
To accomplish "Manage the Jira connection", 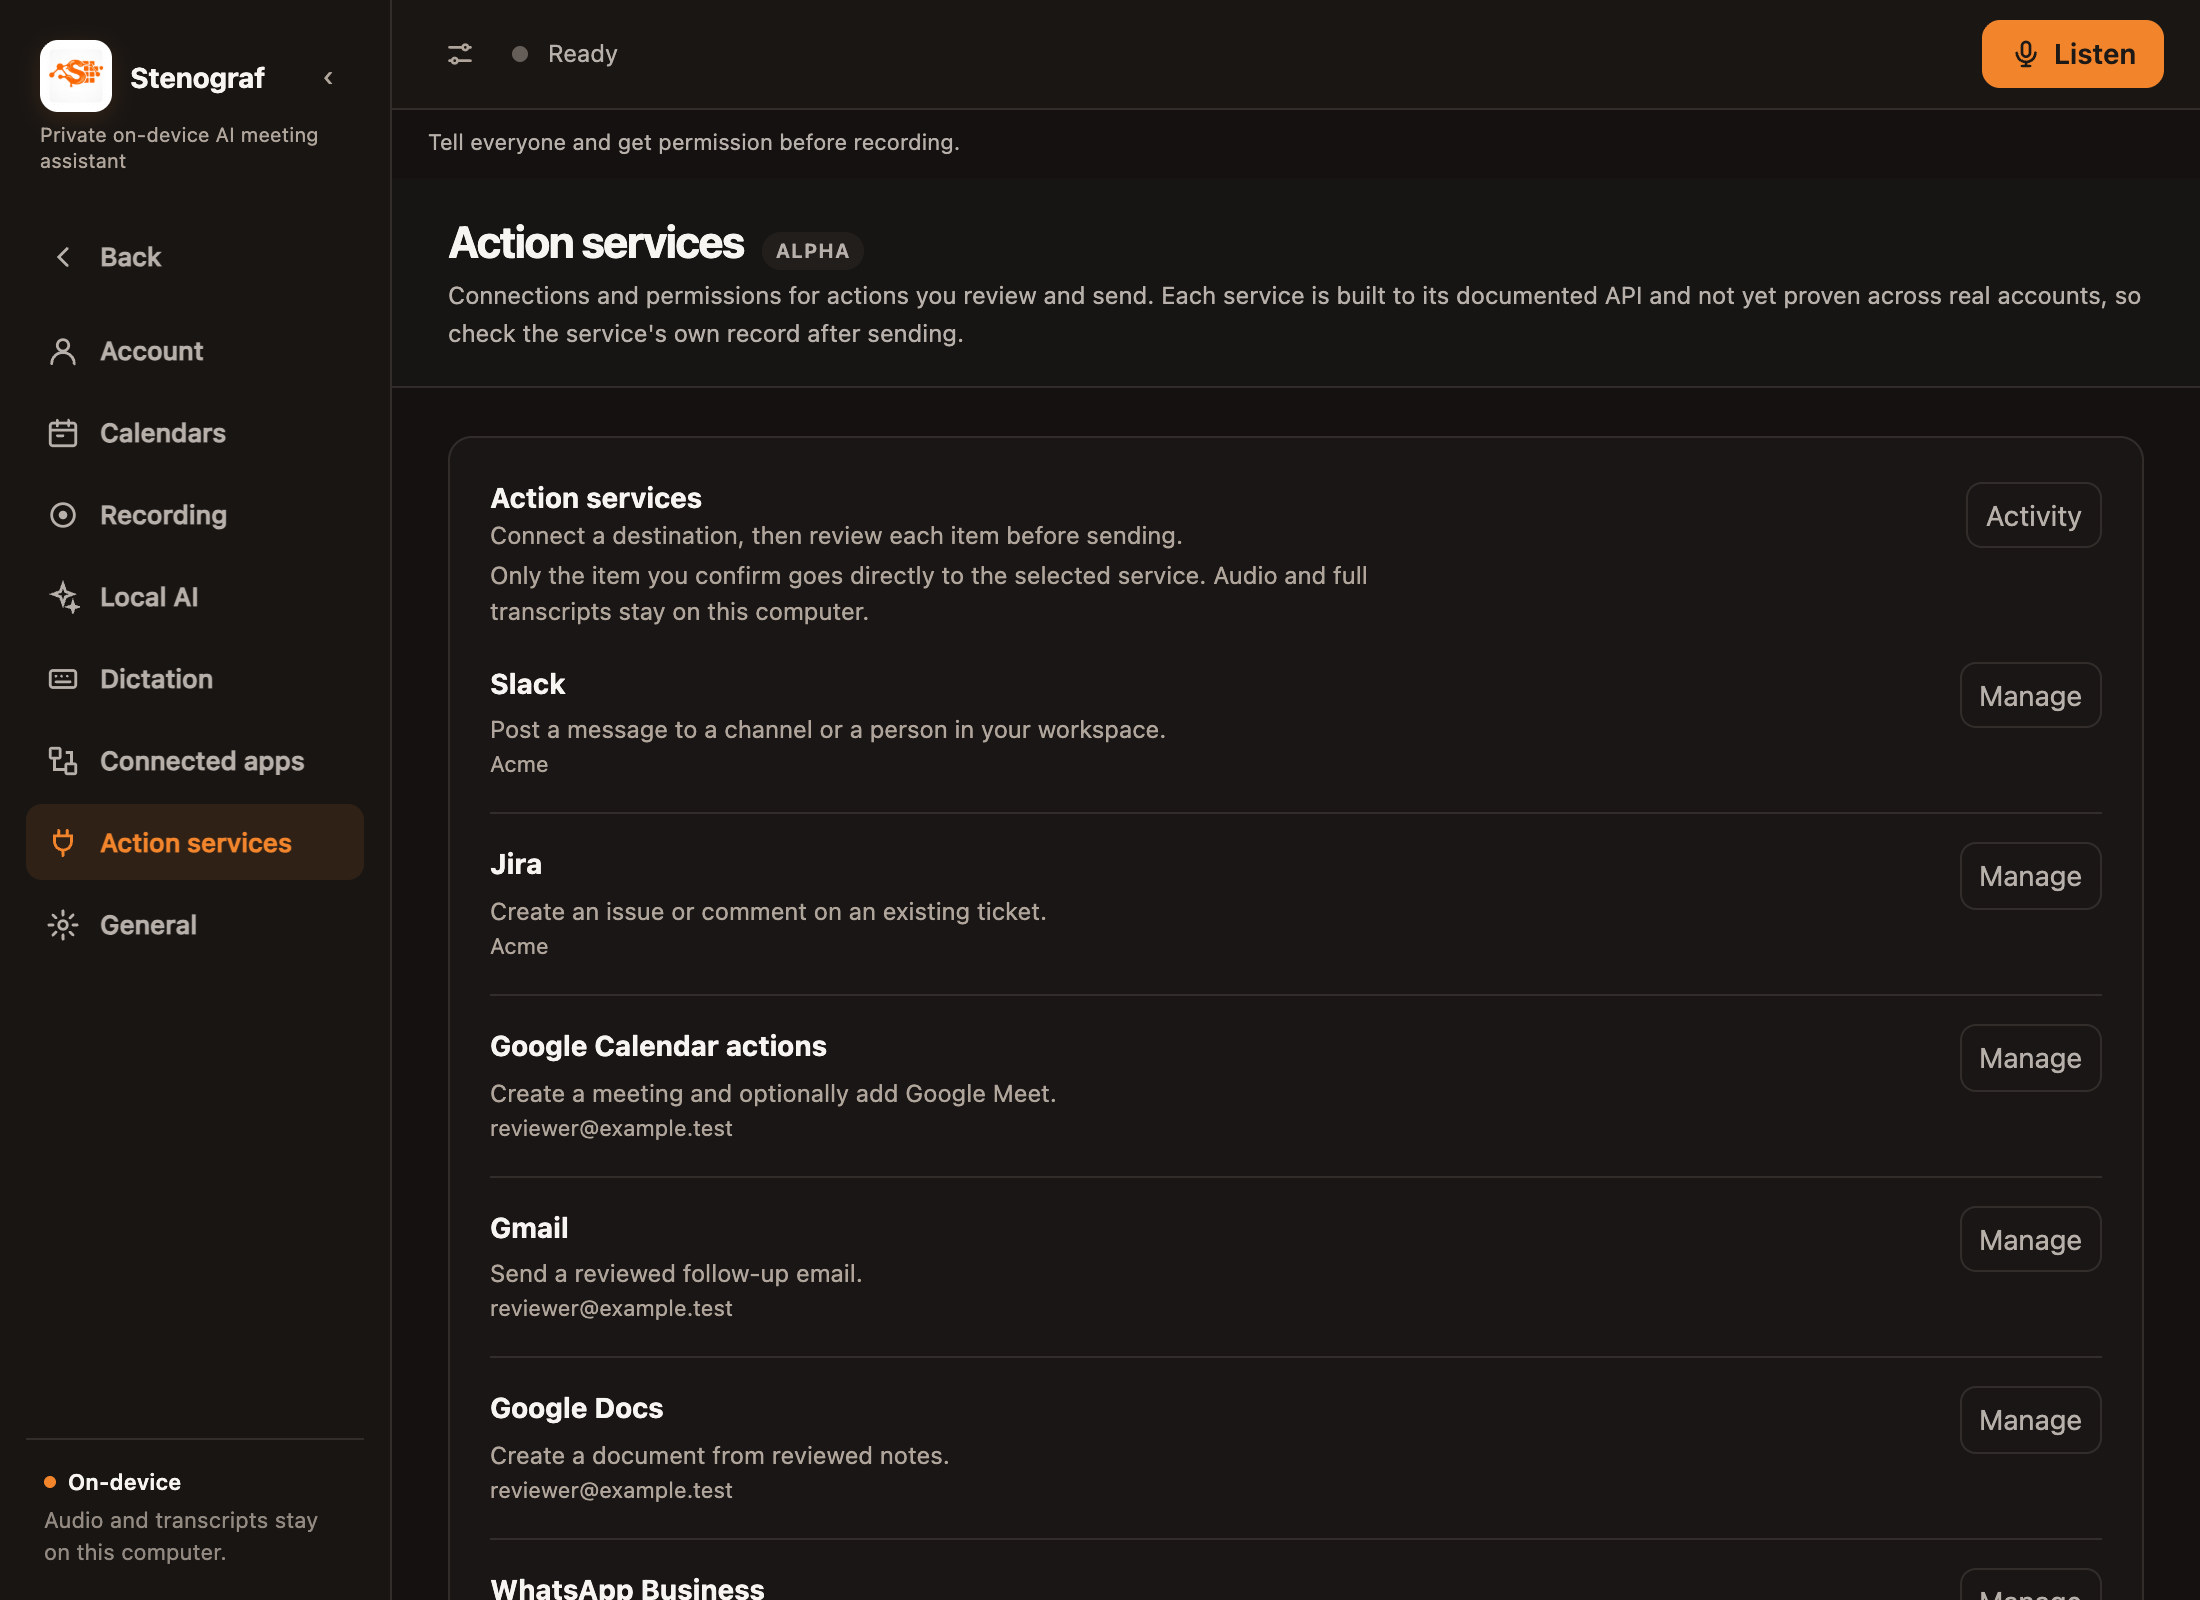I will [x=2030, y=876].
